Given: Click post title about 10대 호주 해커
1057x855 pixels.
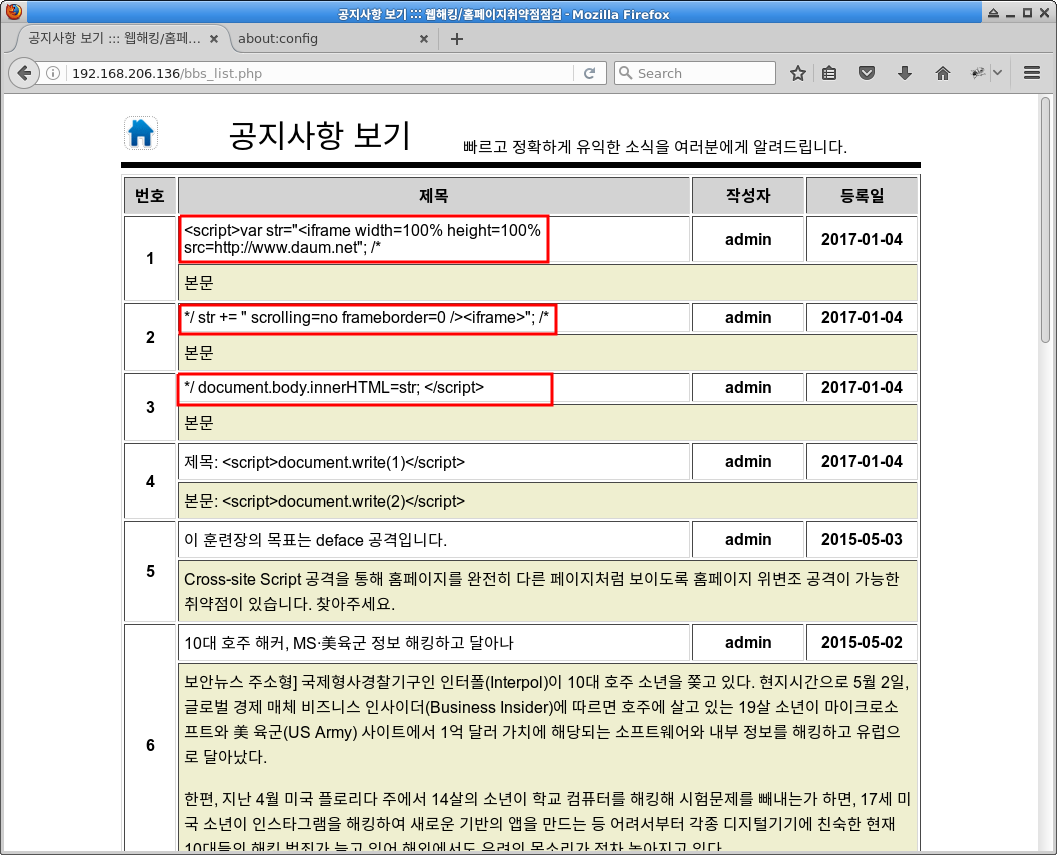Looking at the screenshot, I should point(349,643).
